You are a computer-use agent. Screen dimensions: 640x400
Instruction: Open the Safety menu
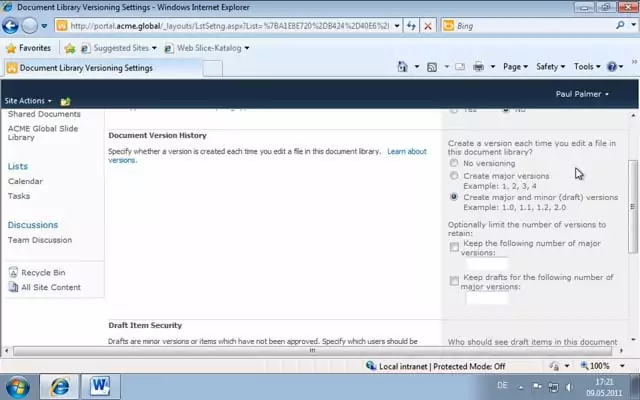point(550,67)
